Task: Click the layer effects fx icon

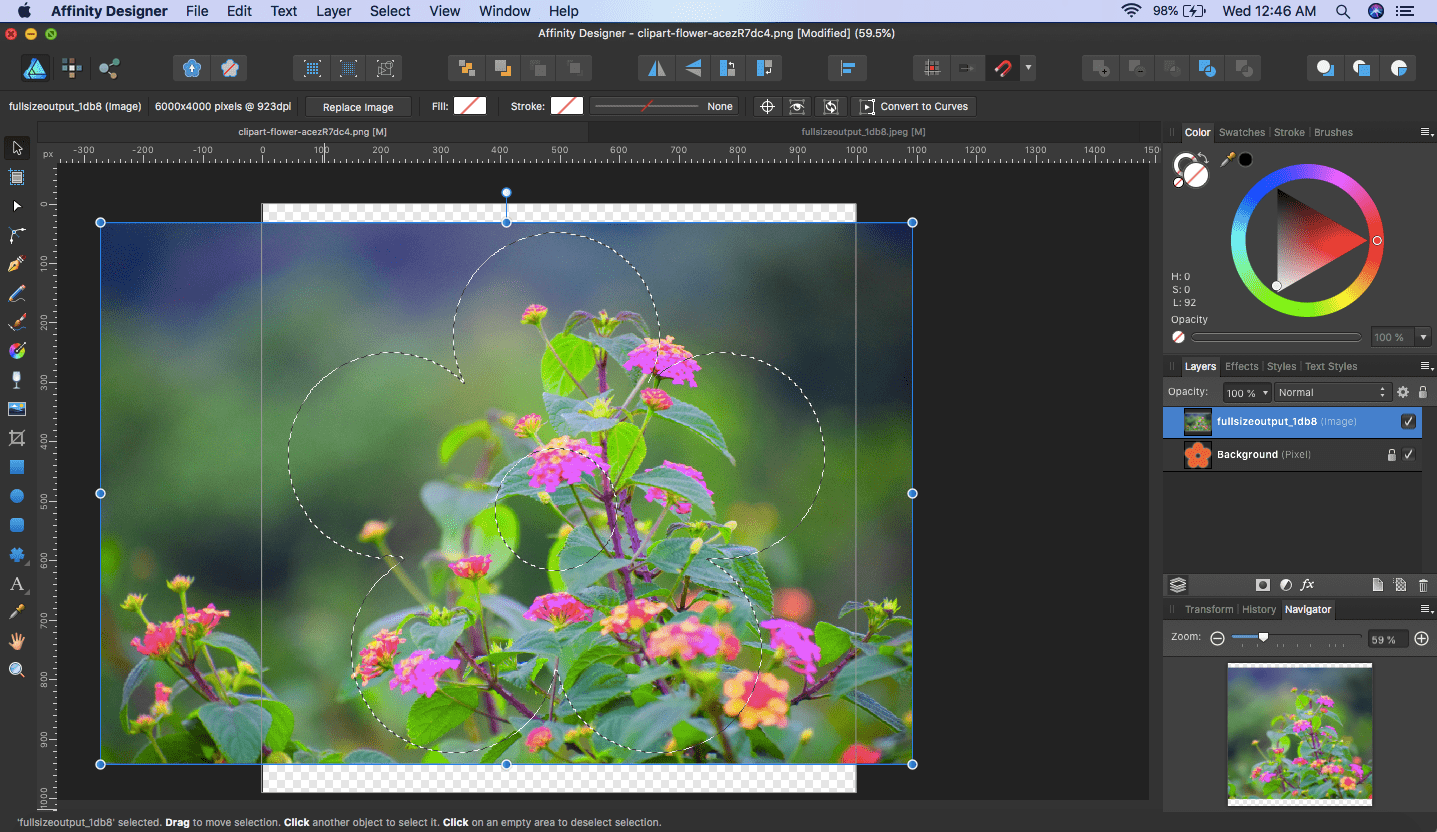Action: 1307,585
